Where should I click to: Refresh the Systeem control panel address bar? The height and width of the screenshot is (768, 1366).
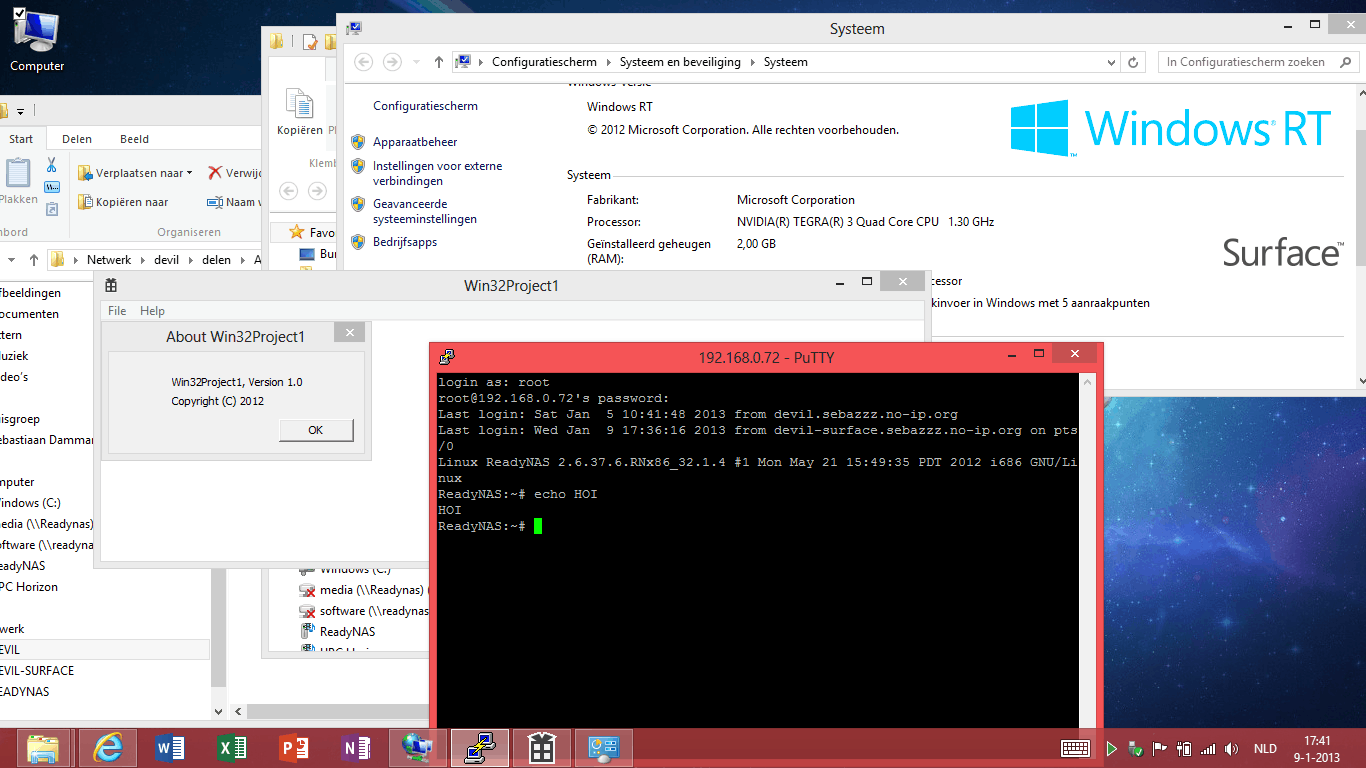[1133, 62]
